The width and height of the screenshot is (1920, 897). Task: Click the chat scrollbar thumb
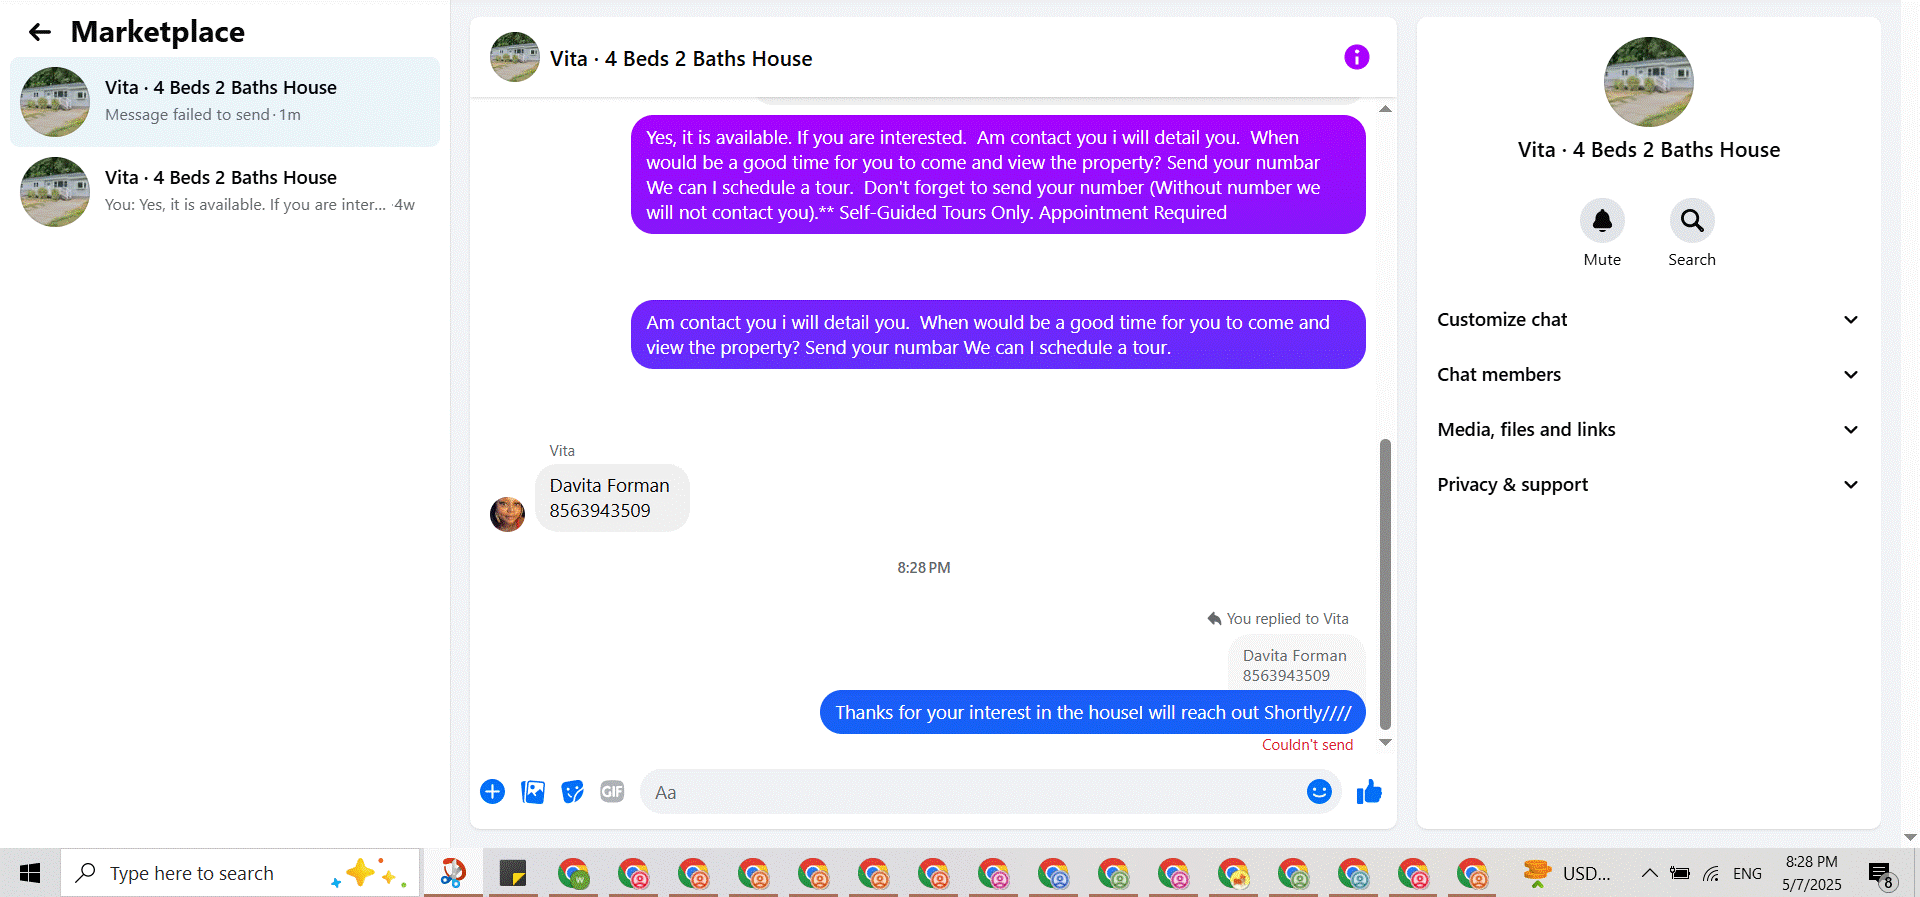pyautogui.click(x=1385, y=584)
